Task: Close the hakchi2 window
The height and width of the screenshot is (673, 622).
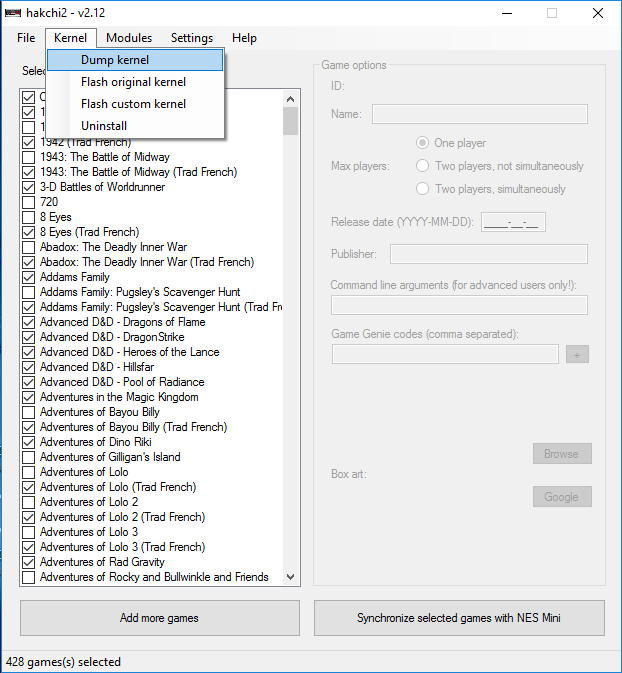Action: click(x=598, y=13)
